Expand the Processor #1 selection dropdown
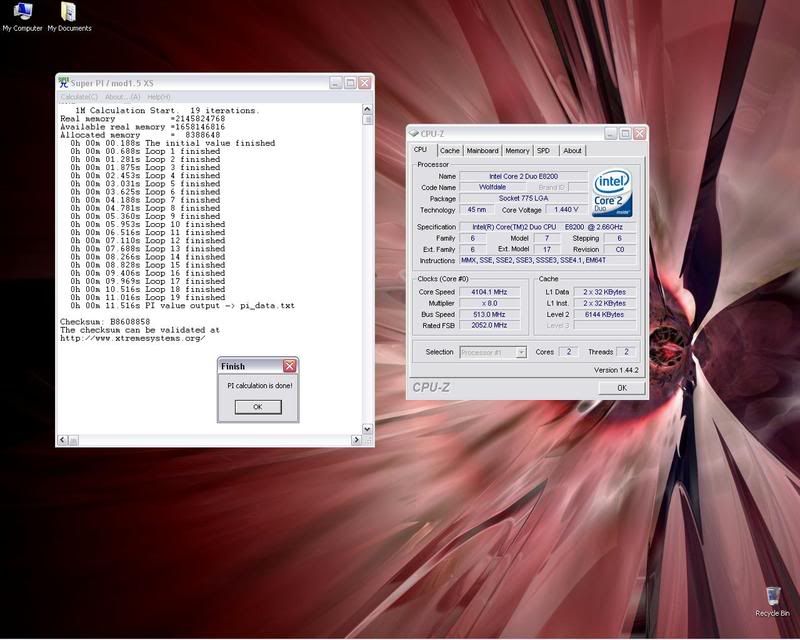The height and width of the screenshot is (640, 800). (x=521, y=352)
